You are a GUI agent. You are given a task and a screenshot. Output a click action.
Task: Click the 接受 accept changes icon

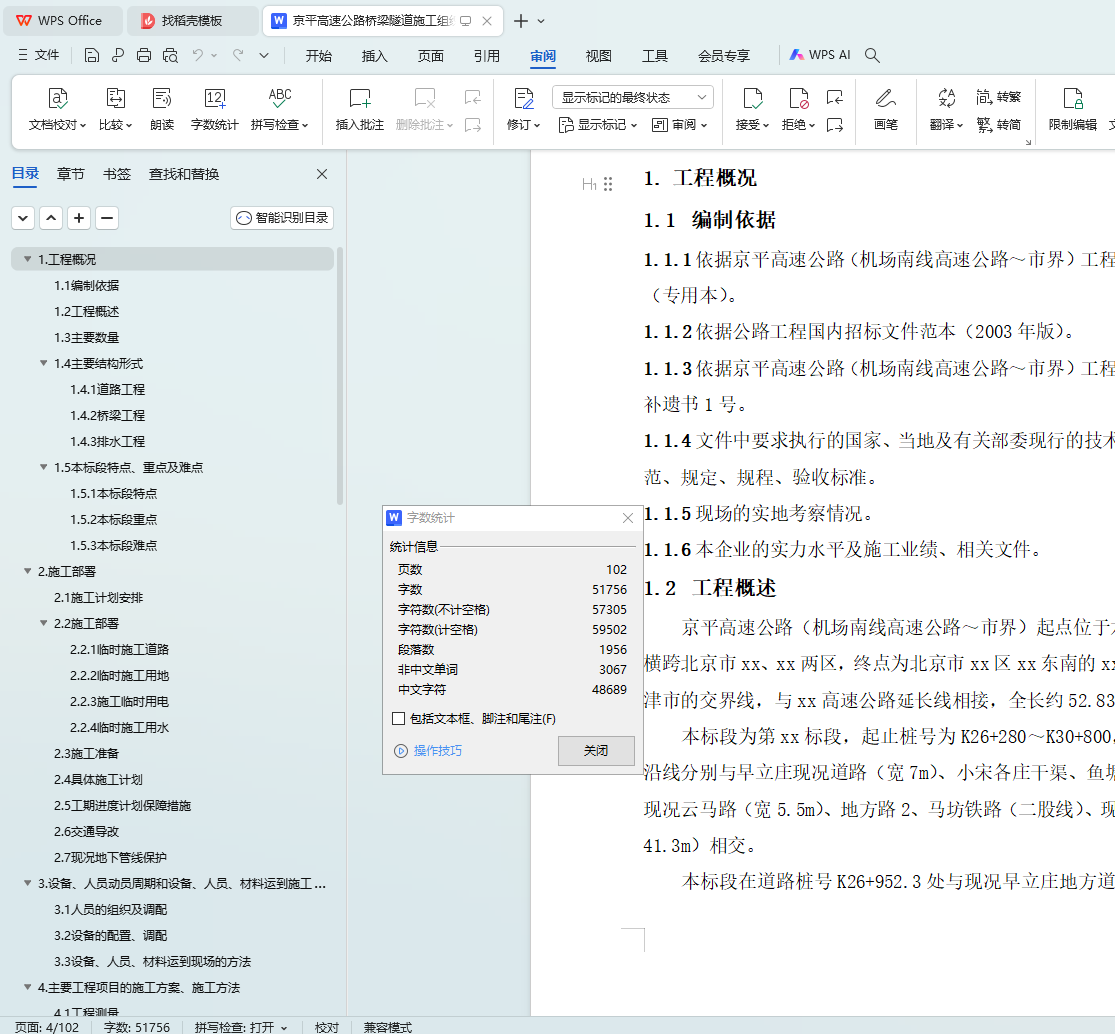(752, 109)
